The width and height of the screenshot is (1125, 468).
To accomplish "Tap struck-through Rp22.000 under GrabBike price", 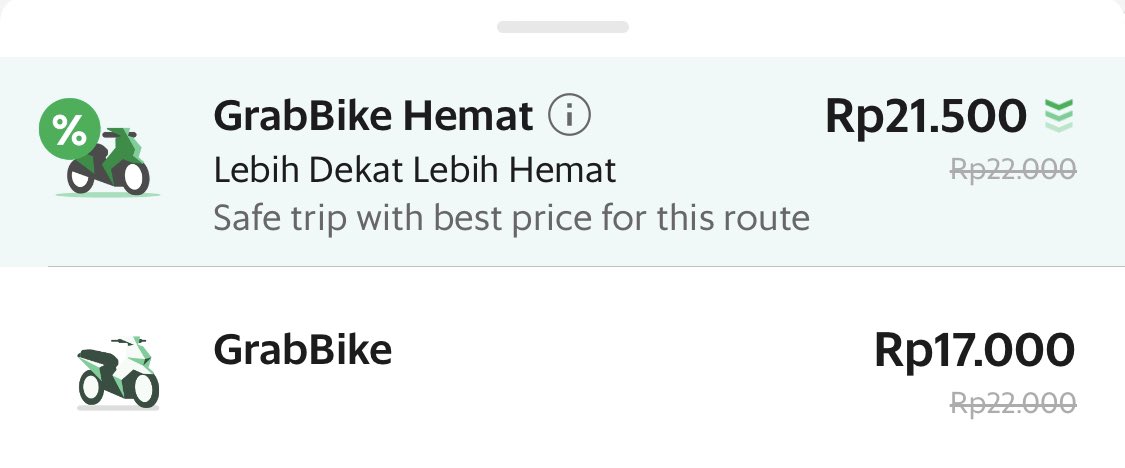I will pos(1013,403).
